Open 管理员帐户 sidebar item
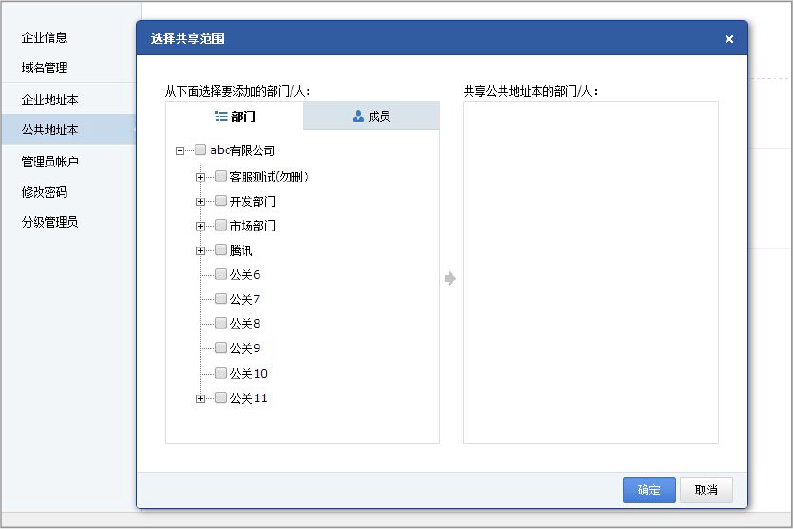This screenshot has height=529, width=794. (50, 161)
